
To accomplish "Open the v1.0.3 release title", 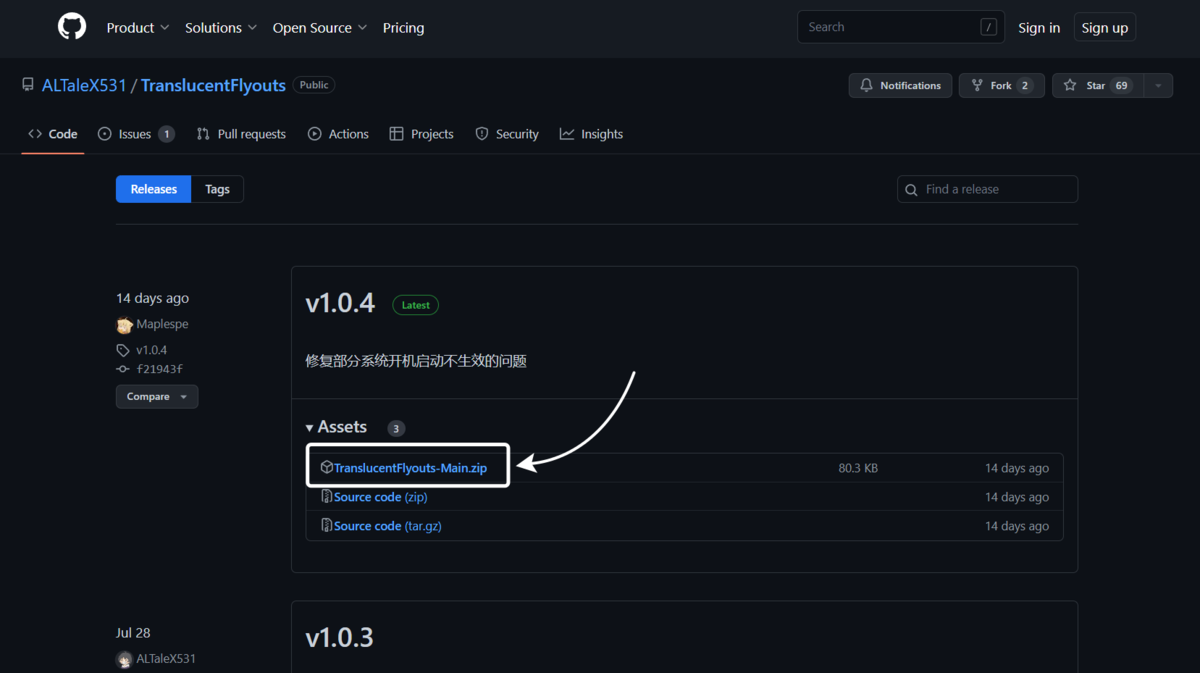I will pos(339,638).
